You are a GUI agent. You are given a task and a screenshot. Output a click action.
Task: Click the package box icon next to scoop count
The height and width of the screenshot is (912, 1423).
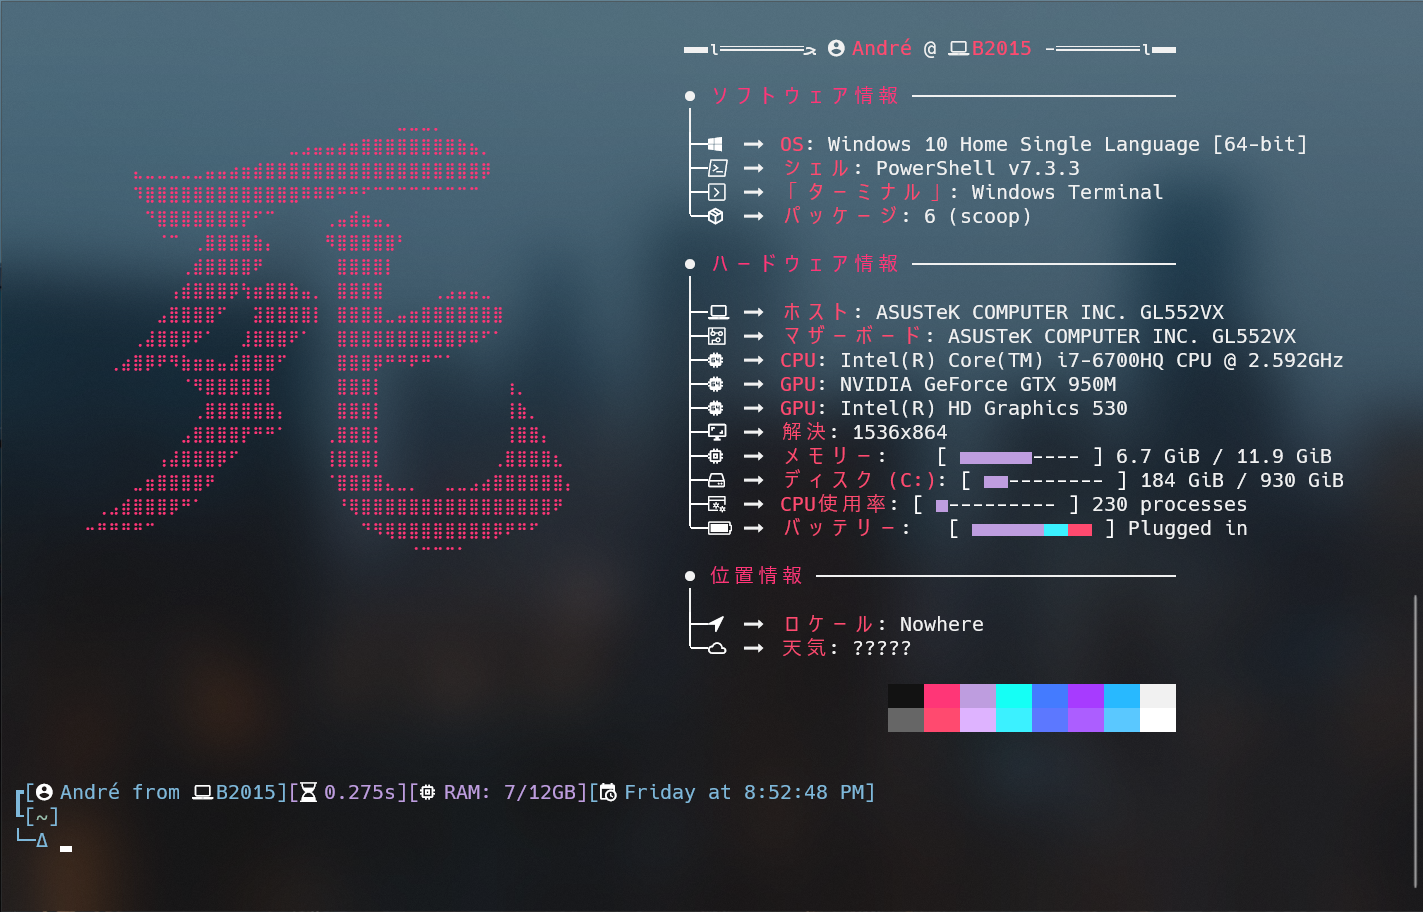715,216
